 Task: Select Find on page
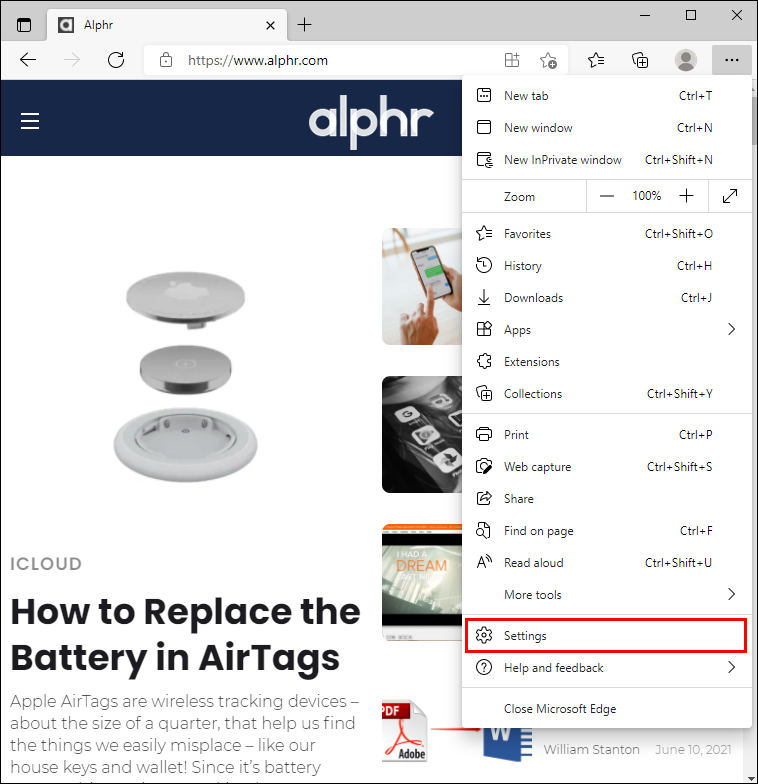(x=606, y=530)
